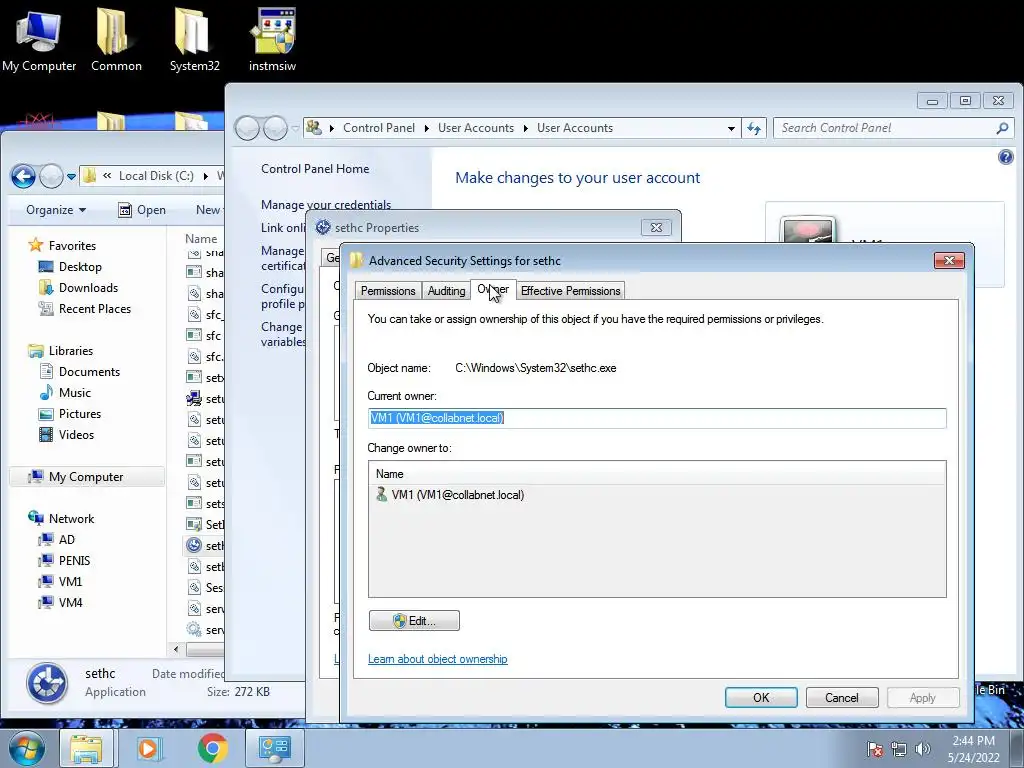Click the Edit button with shield
Viewport: 1024px width, 768px height.
[x=414, y=620]
